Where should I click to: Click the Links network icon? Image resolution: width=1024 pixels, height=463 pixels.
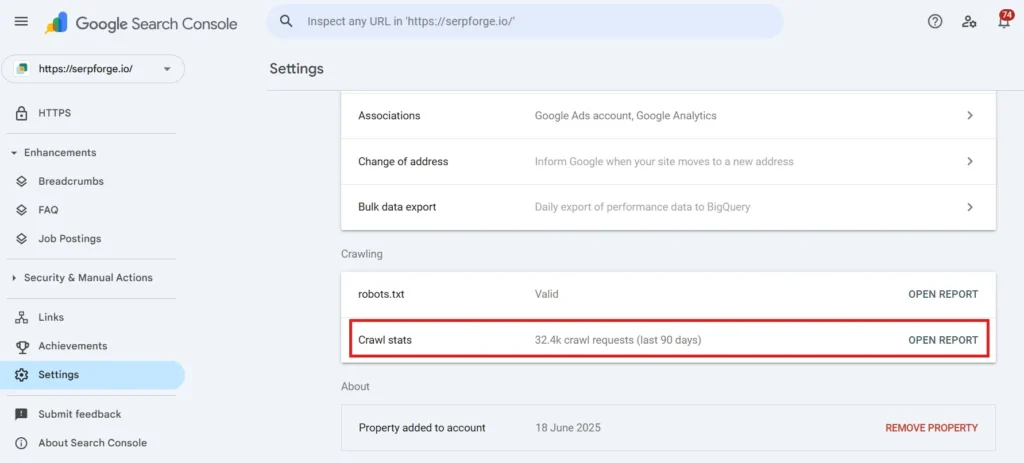pos(22,317)
